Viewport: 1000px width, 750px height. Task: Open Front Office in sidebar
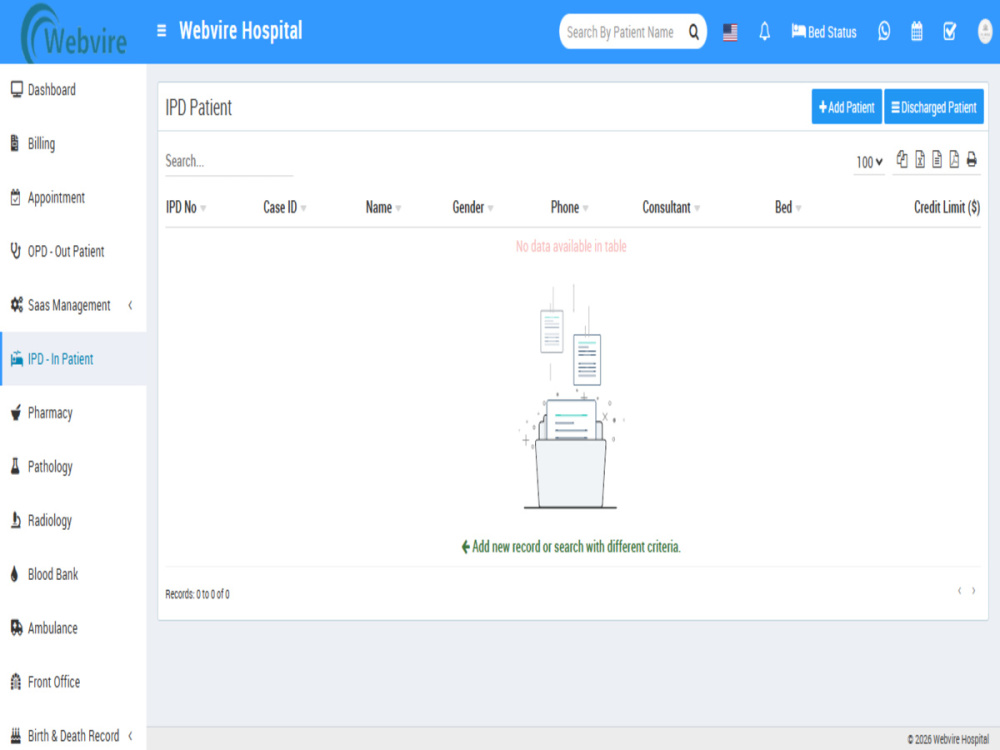click(x=73, y=682)
